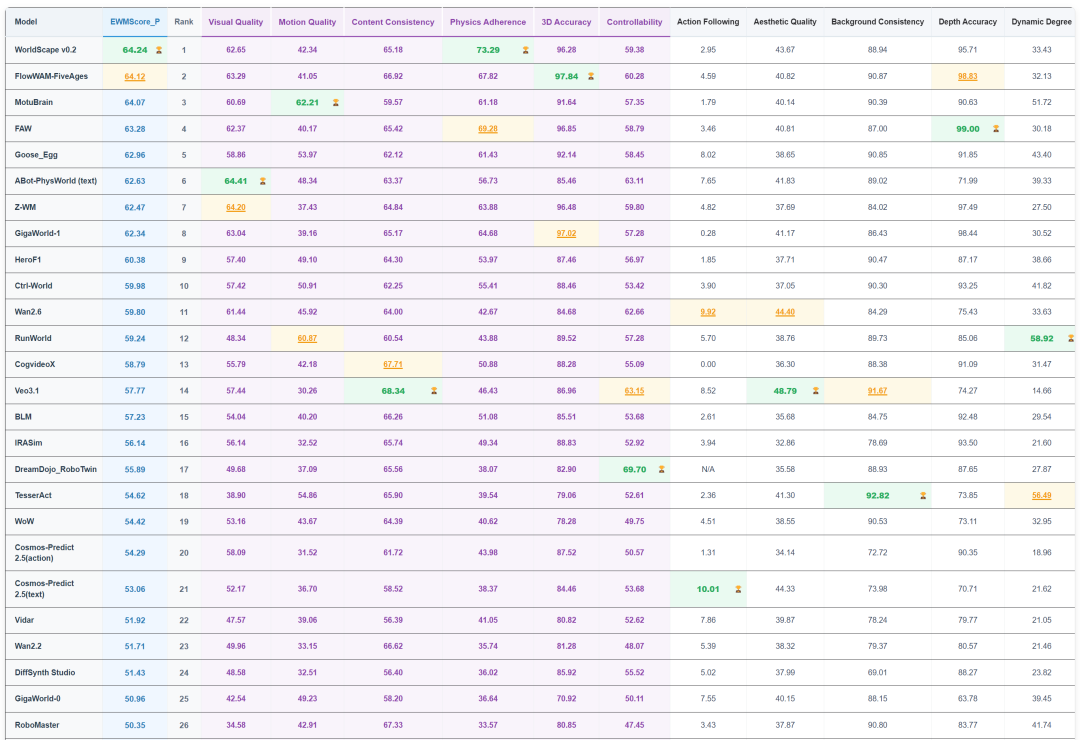Viewport: 1080px width, 740px height.
Task: Sort by the Background Consistency column
Action: tap(878, 22)
